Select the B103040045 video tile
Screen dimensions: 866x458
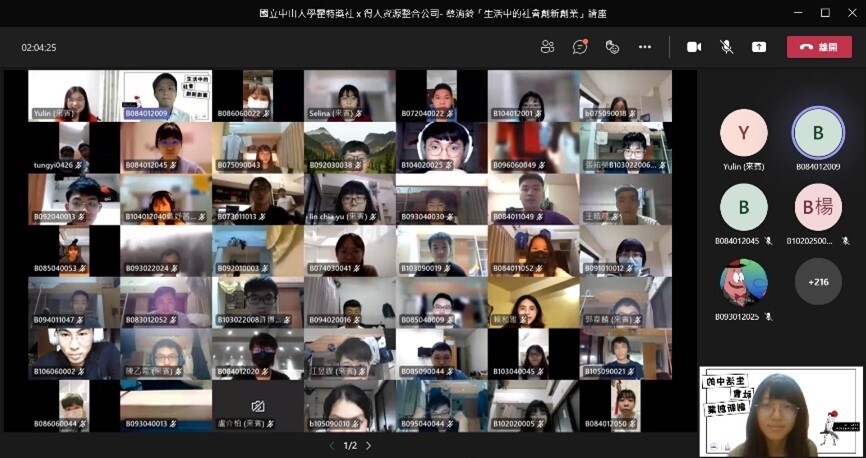(534, 354)
